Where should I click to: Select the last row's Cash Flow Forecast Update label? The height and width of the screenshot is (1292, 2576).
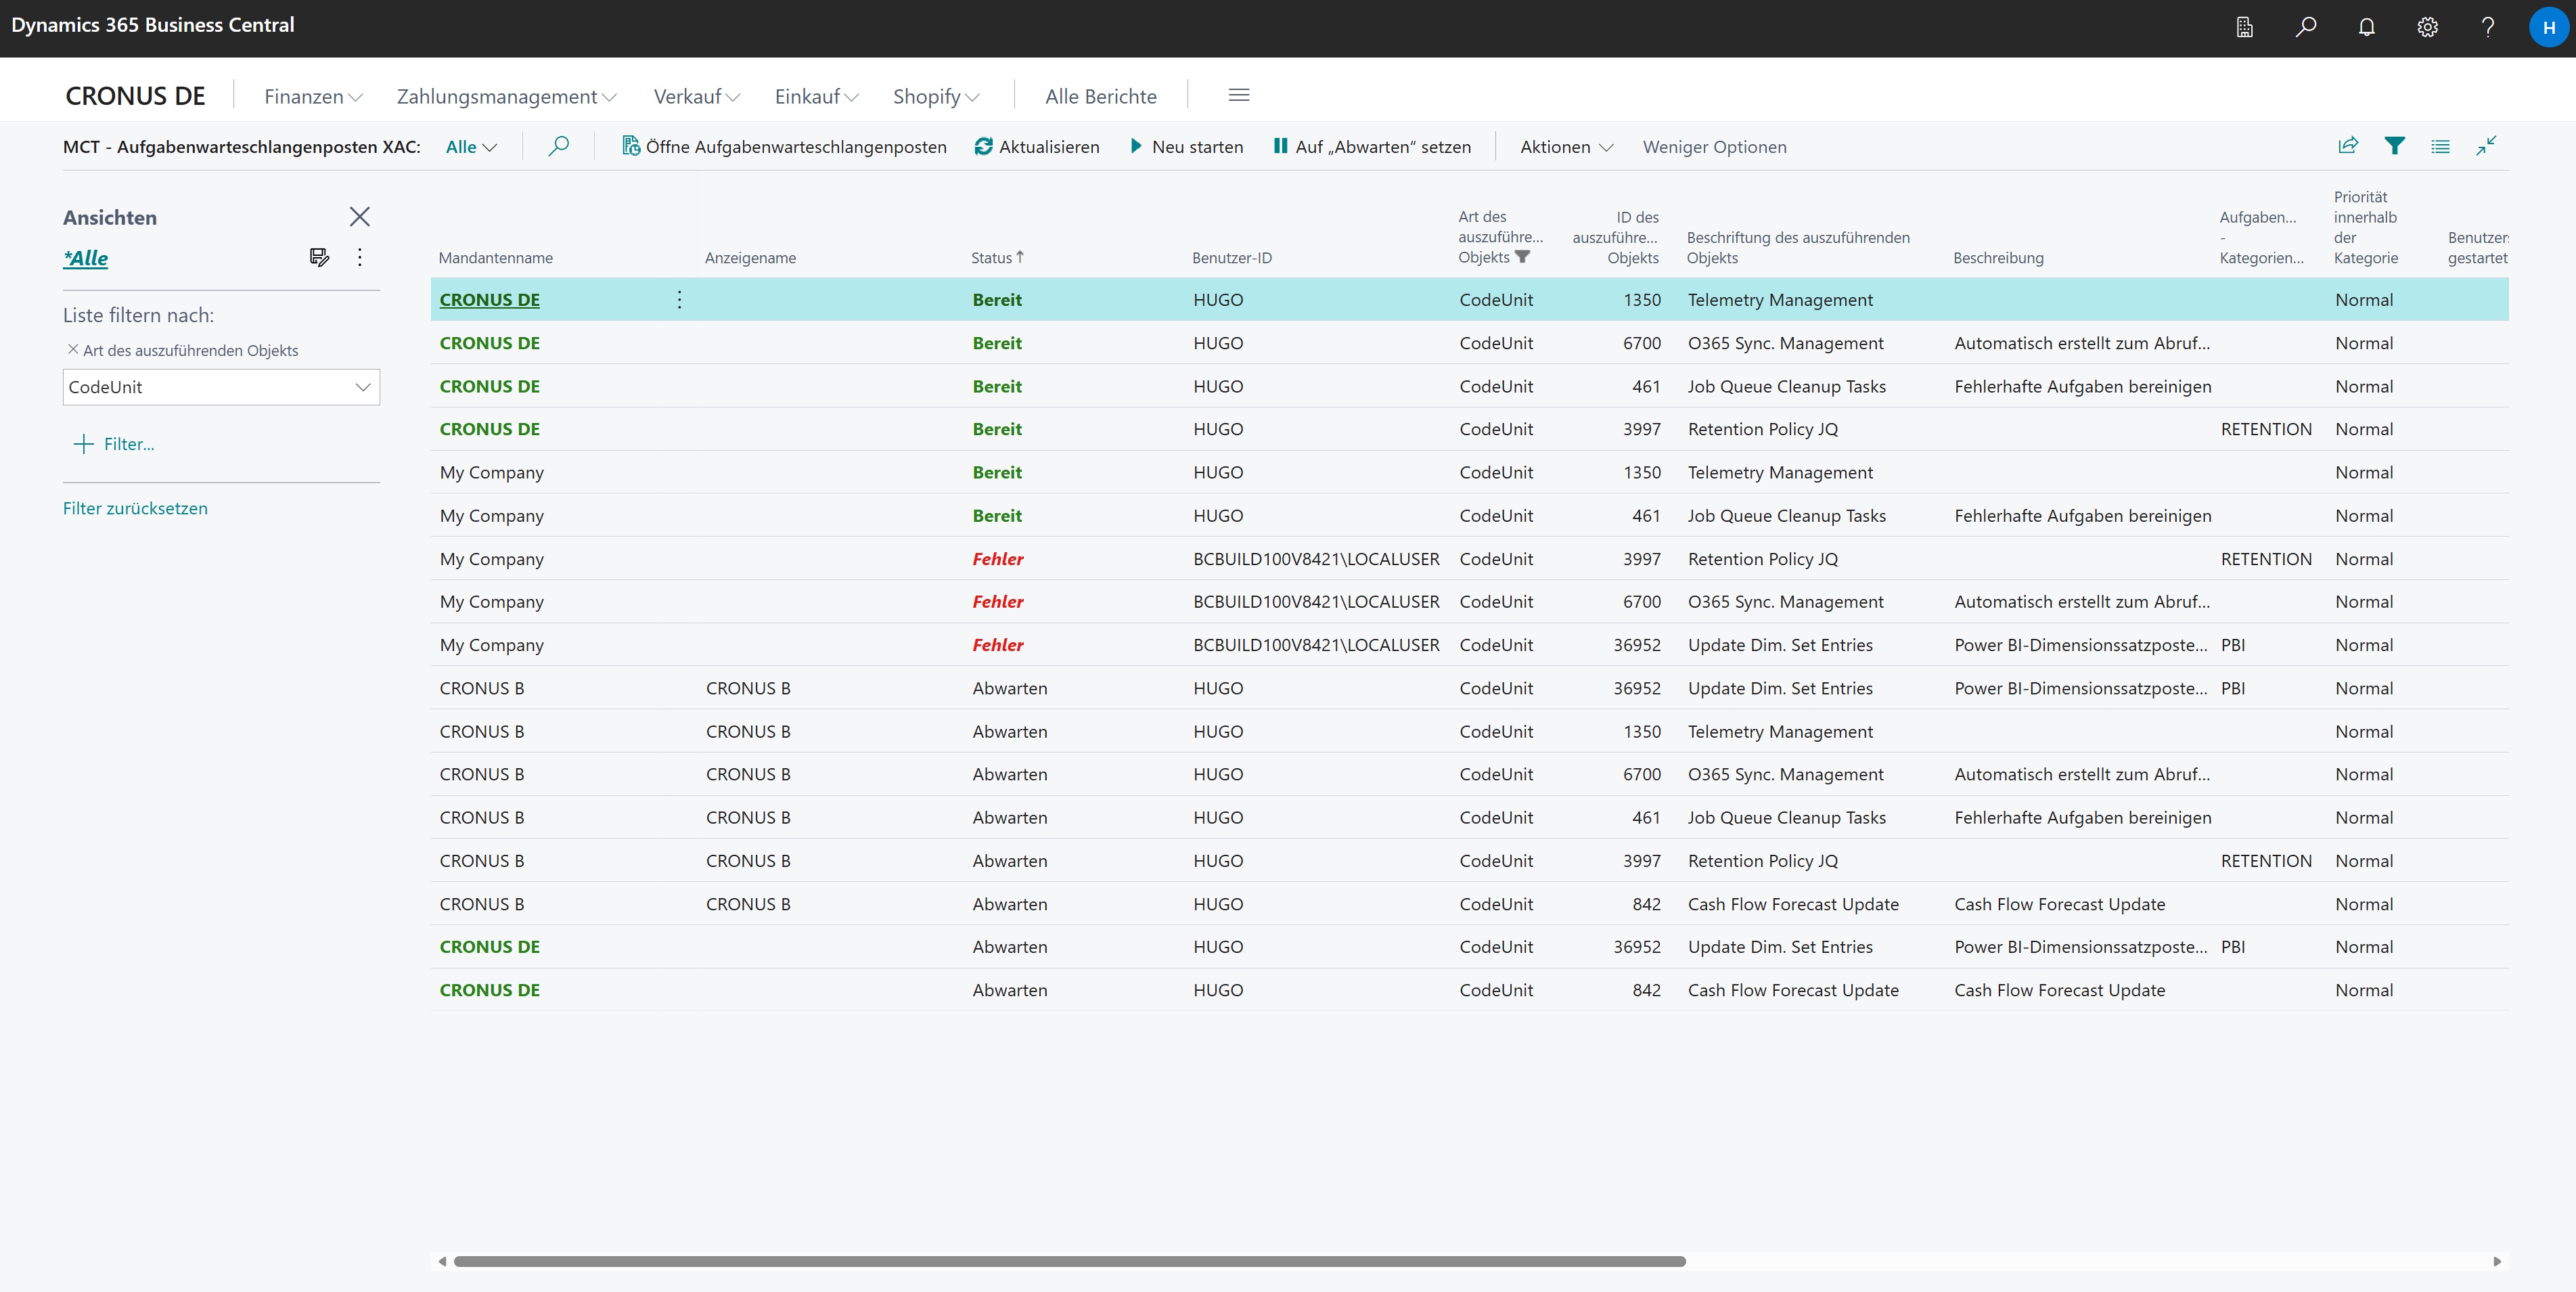pyautogui.click(x=1793, y=990)
